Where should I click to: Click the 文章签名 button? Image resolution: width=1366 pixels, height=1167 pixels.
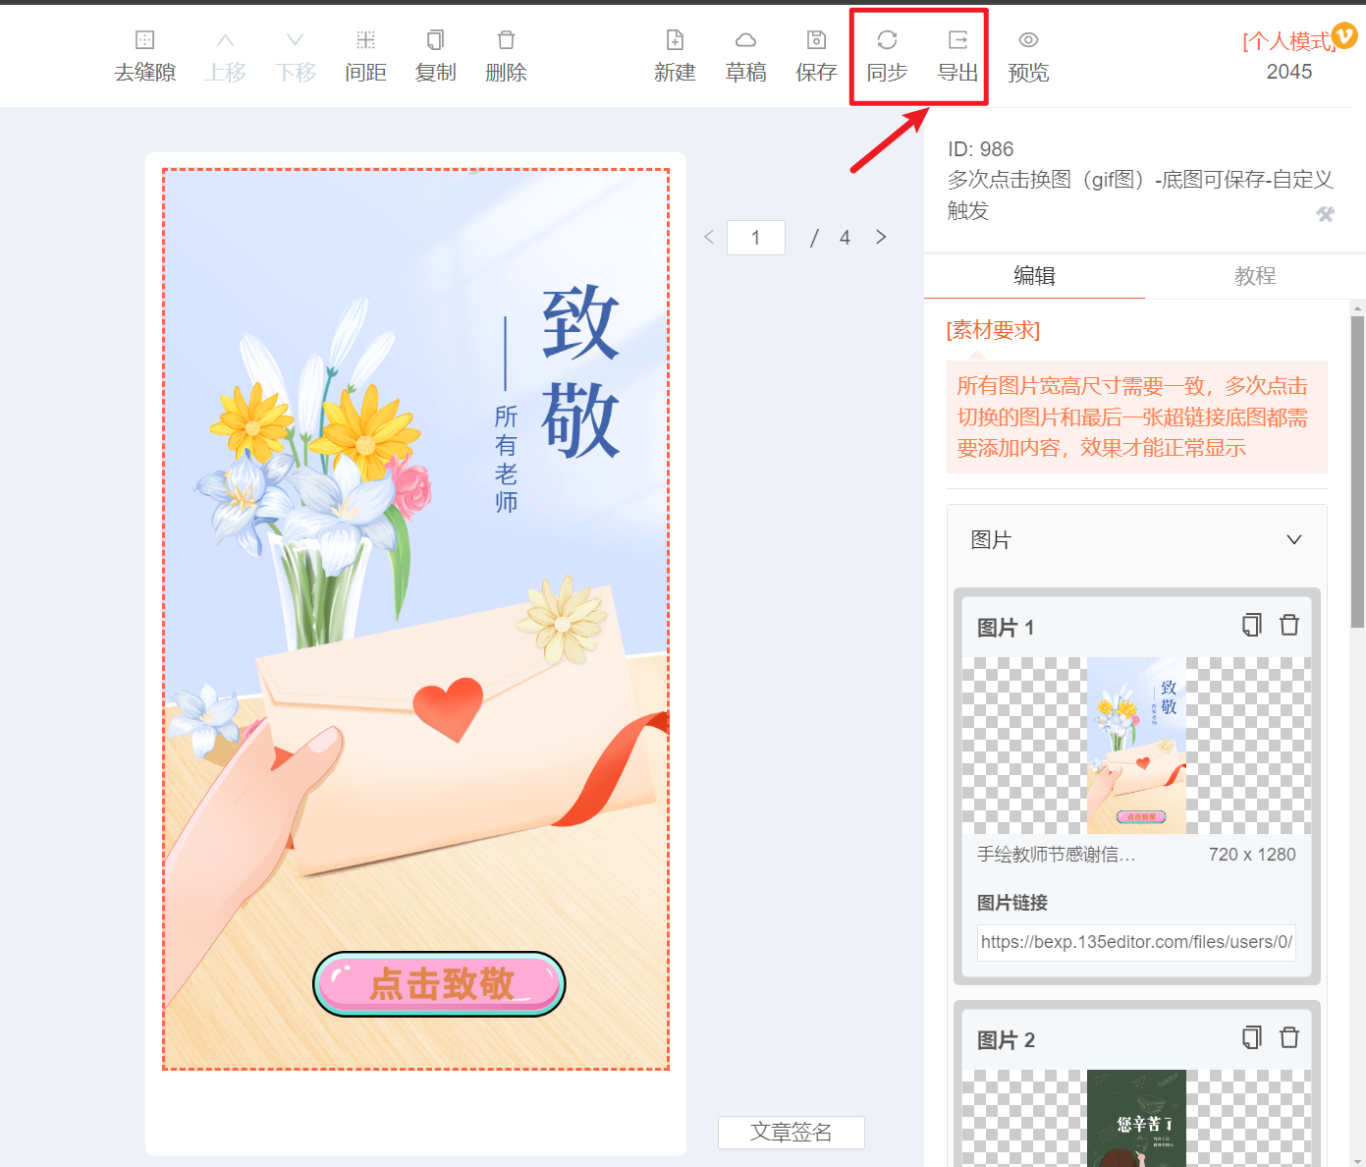791,1132
